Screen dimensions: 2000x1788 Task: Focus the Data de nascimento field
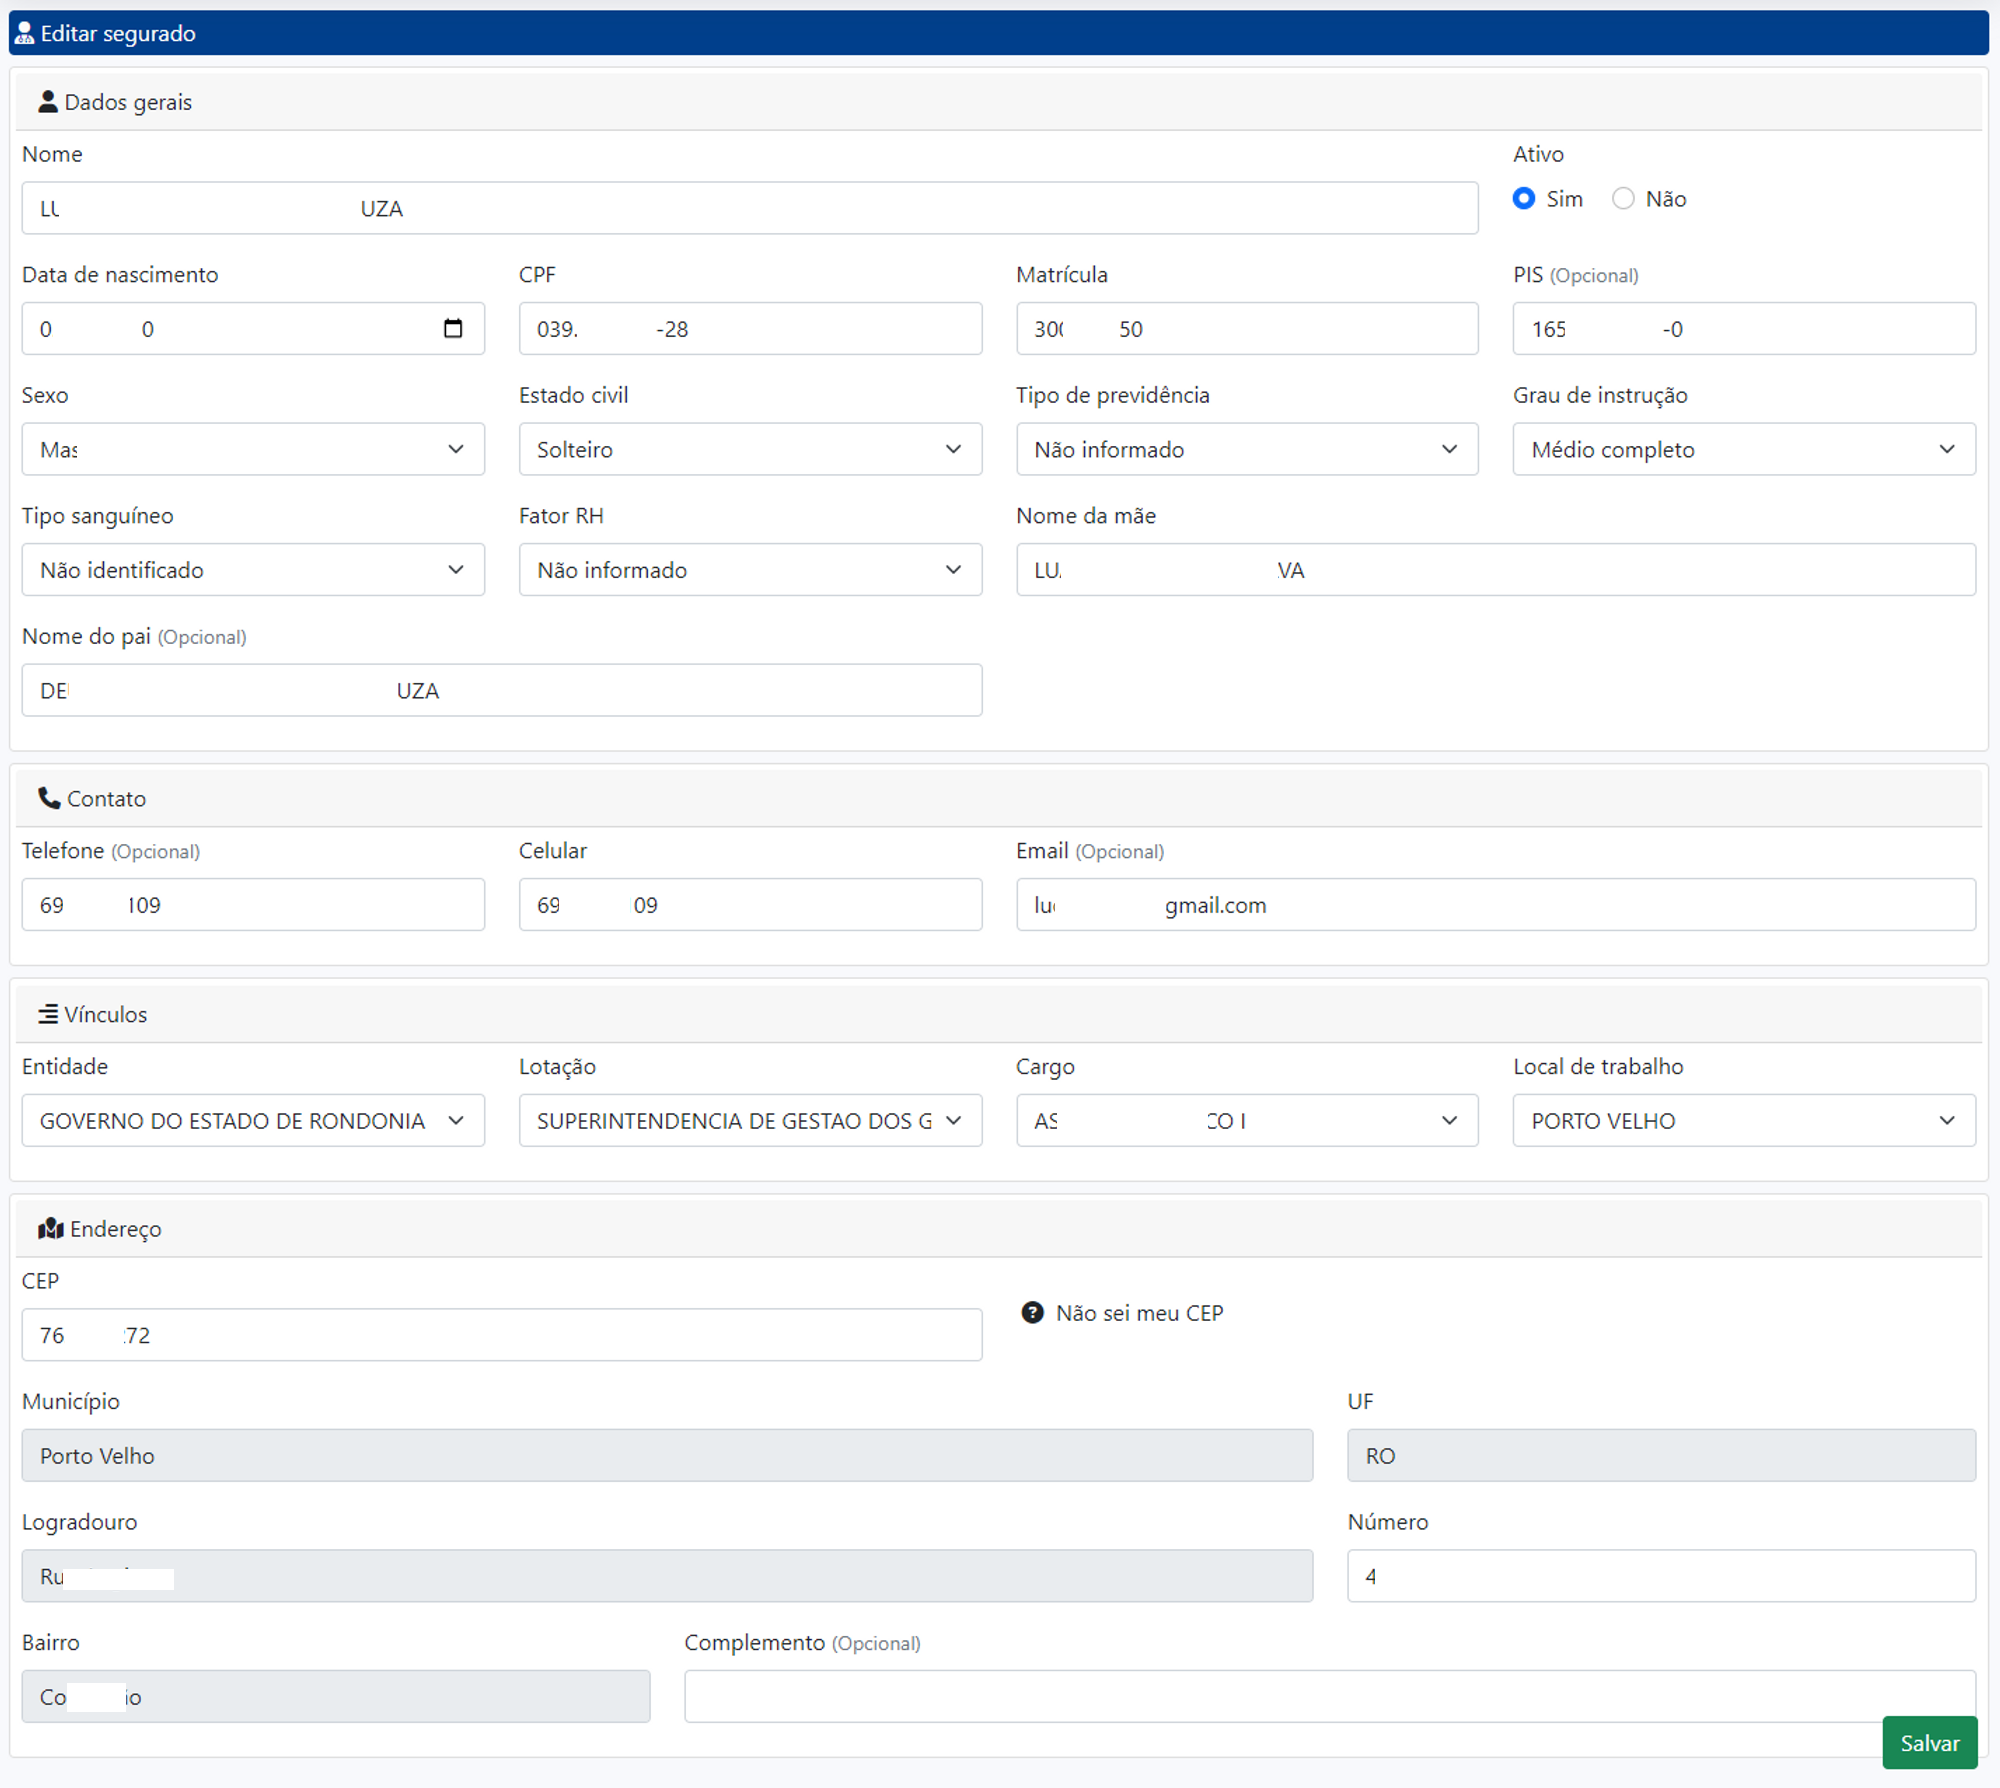(x=253, y=328)
